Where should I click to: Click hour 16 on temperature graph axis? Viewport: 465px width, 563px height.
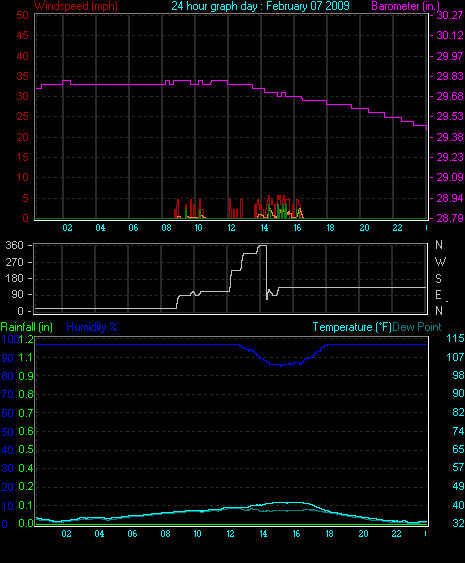296,534
